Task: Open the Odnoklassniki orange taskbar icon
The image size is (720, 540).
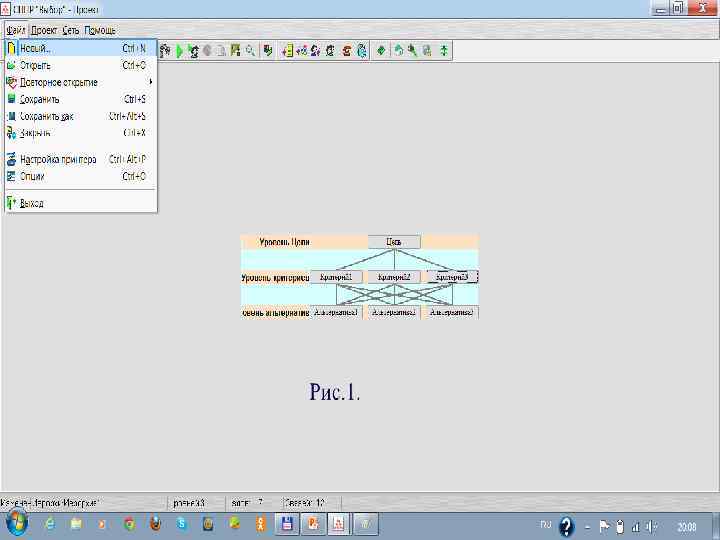Action: click(x=261, y=524)
